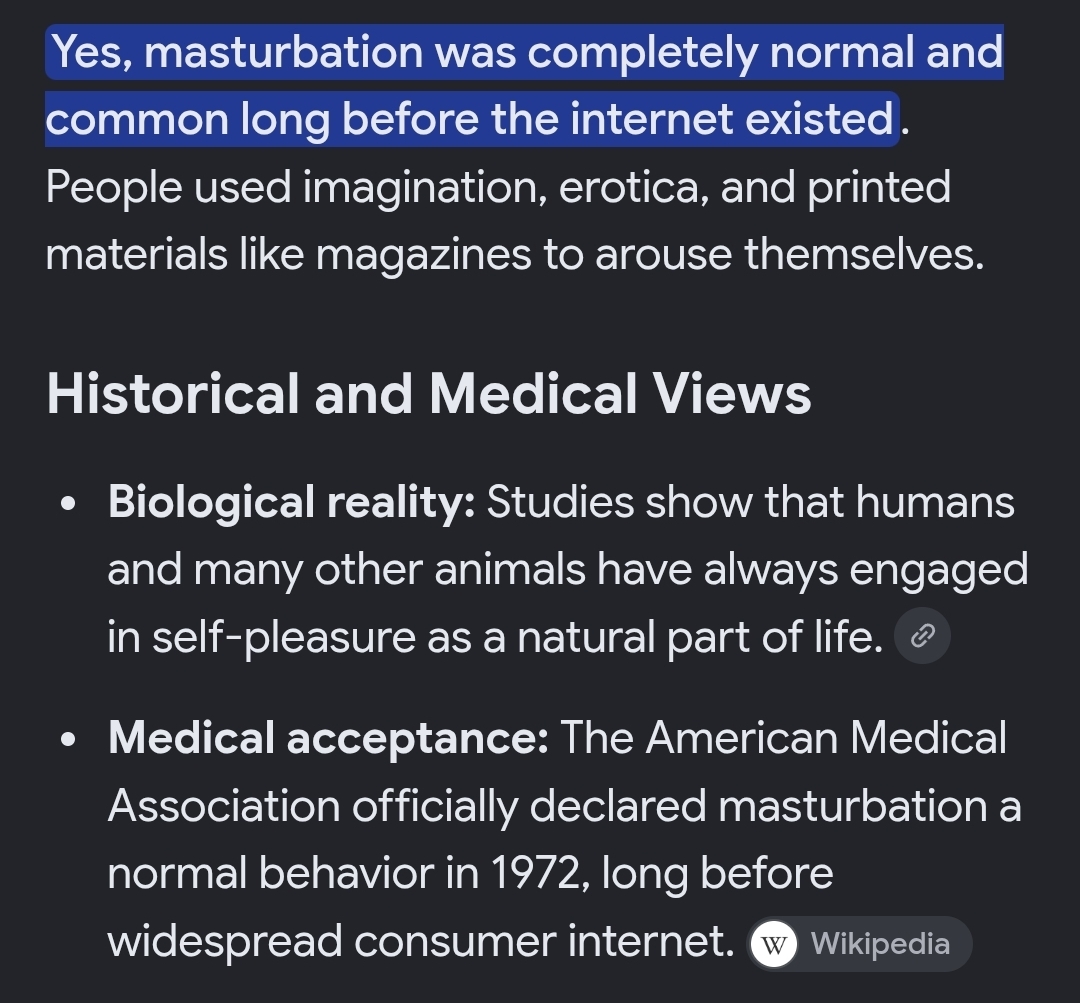Viewport: 1080px width, 1003px height.
Task: Open the link source chip after 'part of life'
Action: (x=922, y=635)
